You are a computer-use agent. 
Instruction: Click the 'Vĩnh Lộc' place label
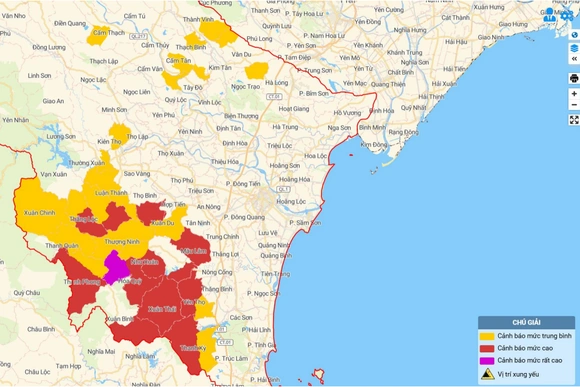[209, 102]
